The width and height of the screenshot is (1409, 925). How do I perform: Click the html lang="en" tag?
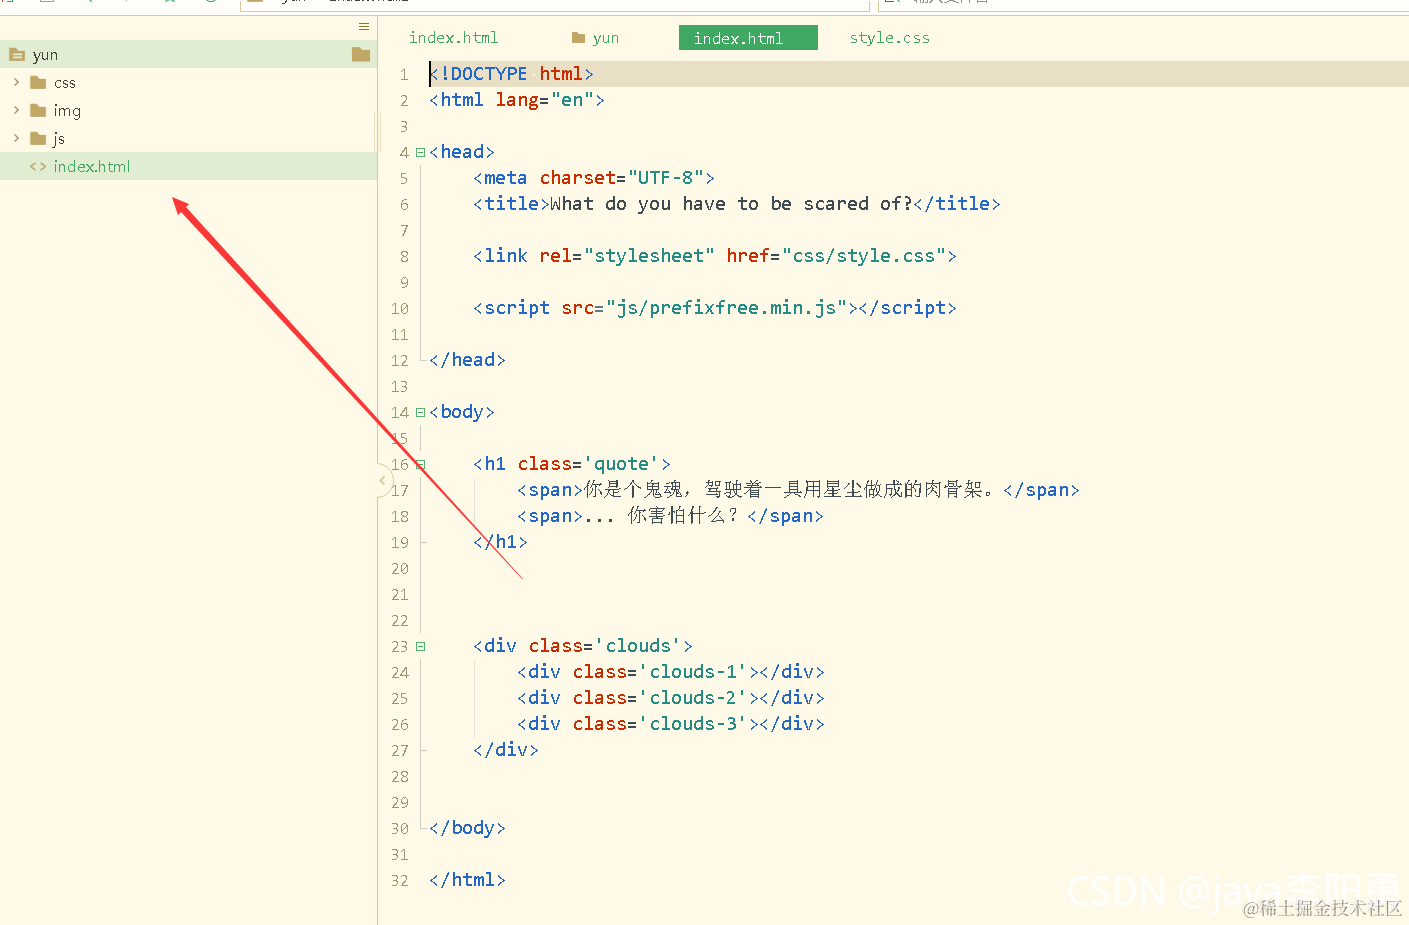(517, 100)
